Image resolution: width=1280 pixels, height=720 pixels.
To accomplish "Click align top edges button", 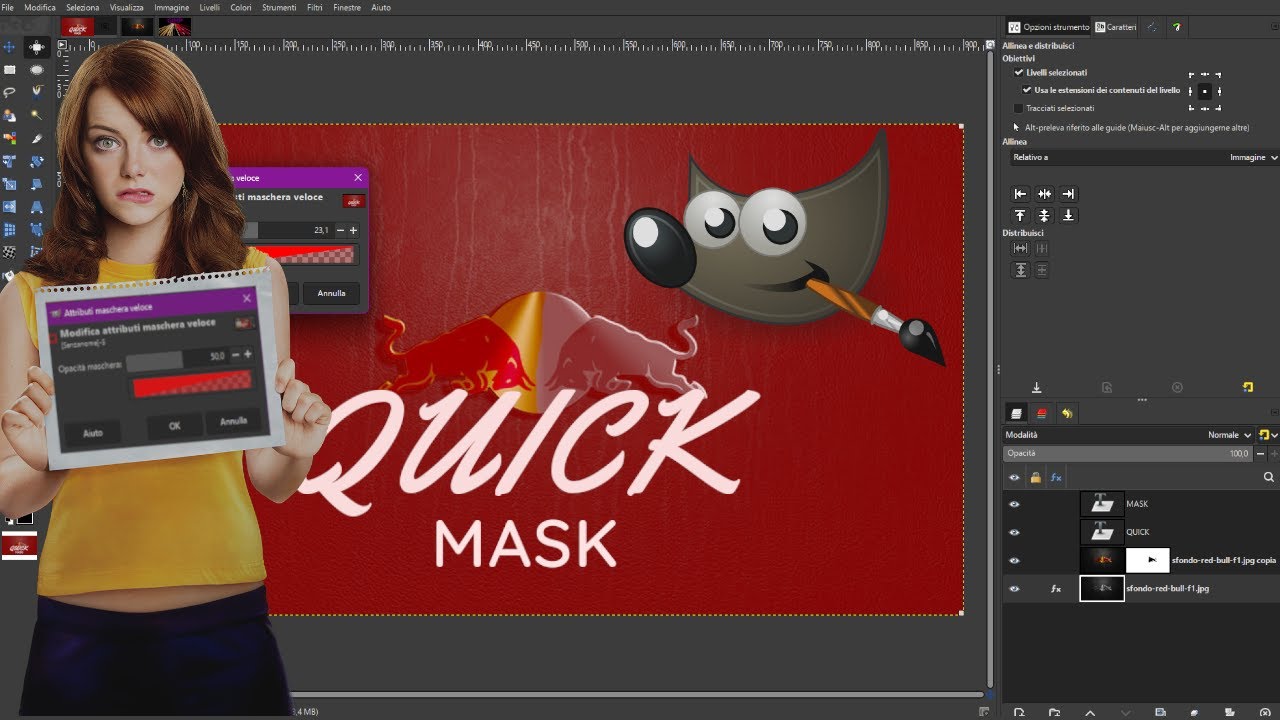I will click(1020, 215).
